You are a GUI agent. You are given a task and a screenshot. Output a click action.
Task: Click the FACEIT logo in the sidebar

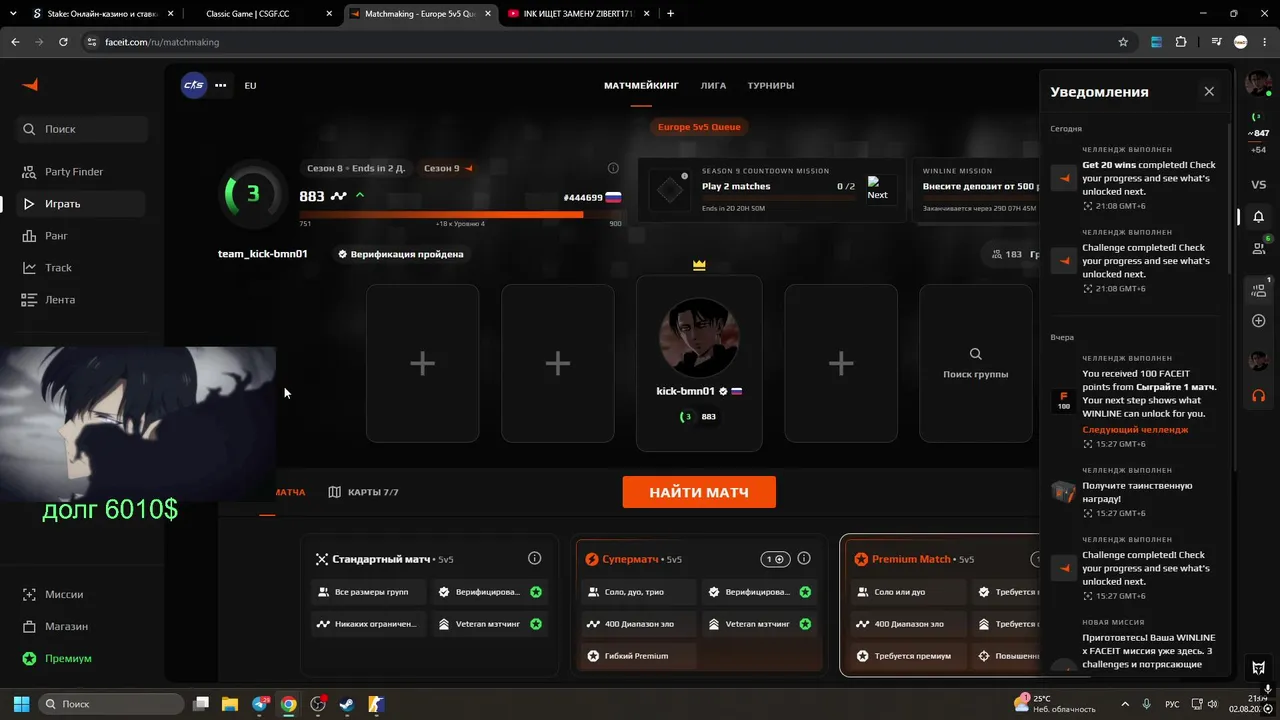30,85
